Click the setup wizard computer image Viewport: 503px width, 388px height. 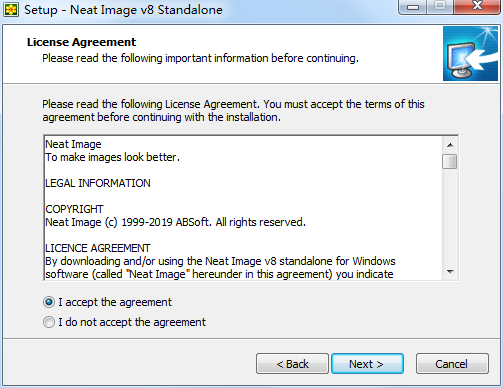pyautogui.click(x=470, y=54)
